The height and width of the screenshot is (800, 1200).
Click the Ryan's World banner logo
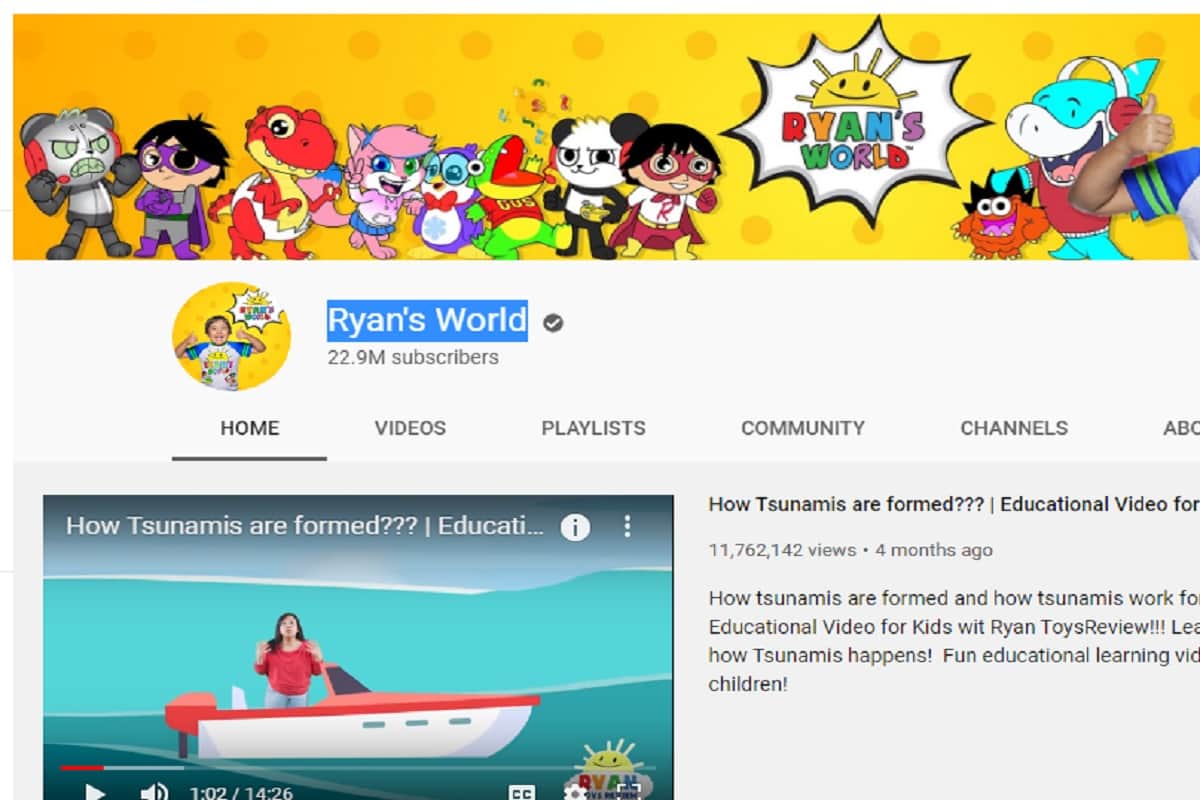[x=856, y=122]
